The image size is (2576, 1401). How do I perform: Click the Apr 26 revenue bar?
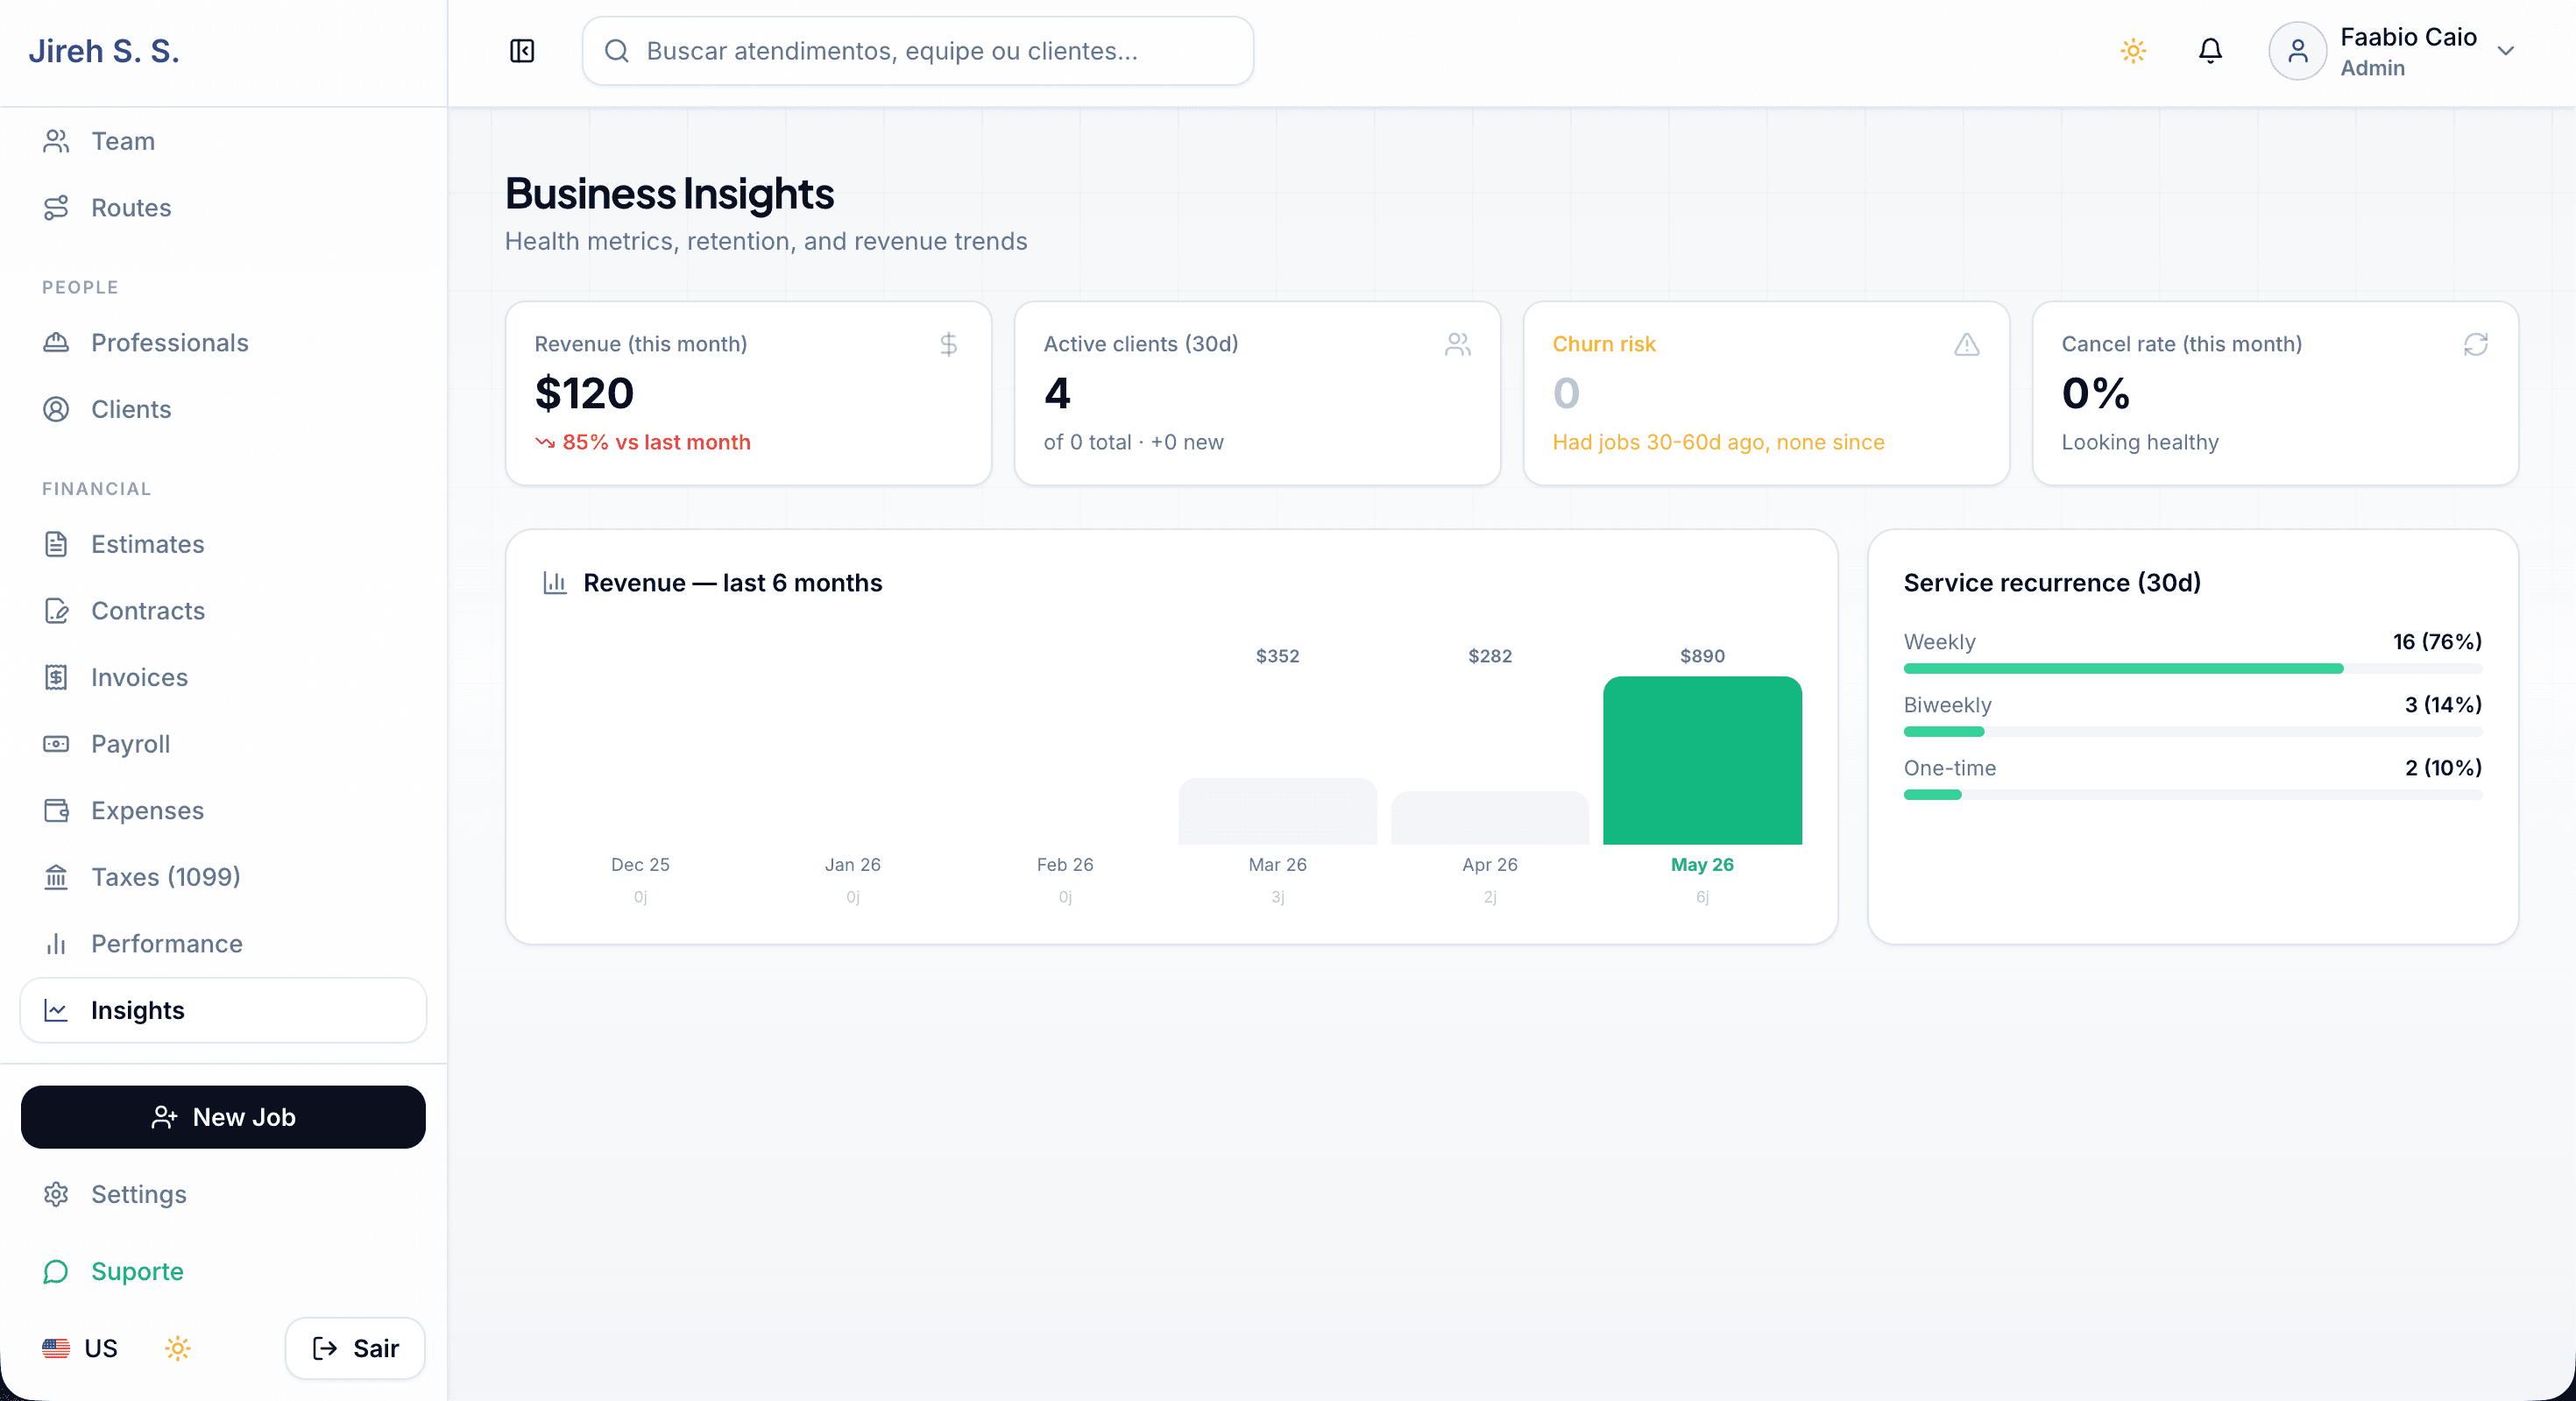pyautogui.click(x=1489, y=818)
